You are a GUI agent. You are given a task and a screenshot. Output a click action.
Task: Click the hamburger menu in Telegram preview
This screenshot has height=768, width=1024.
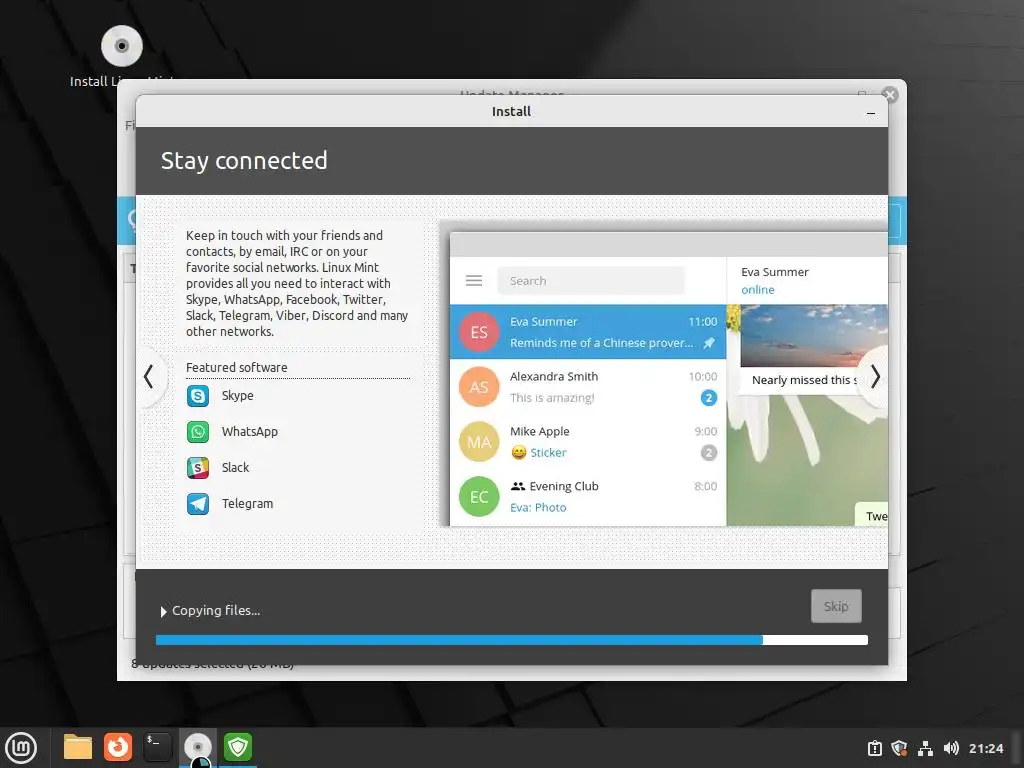(x=474, y=281)
